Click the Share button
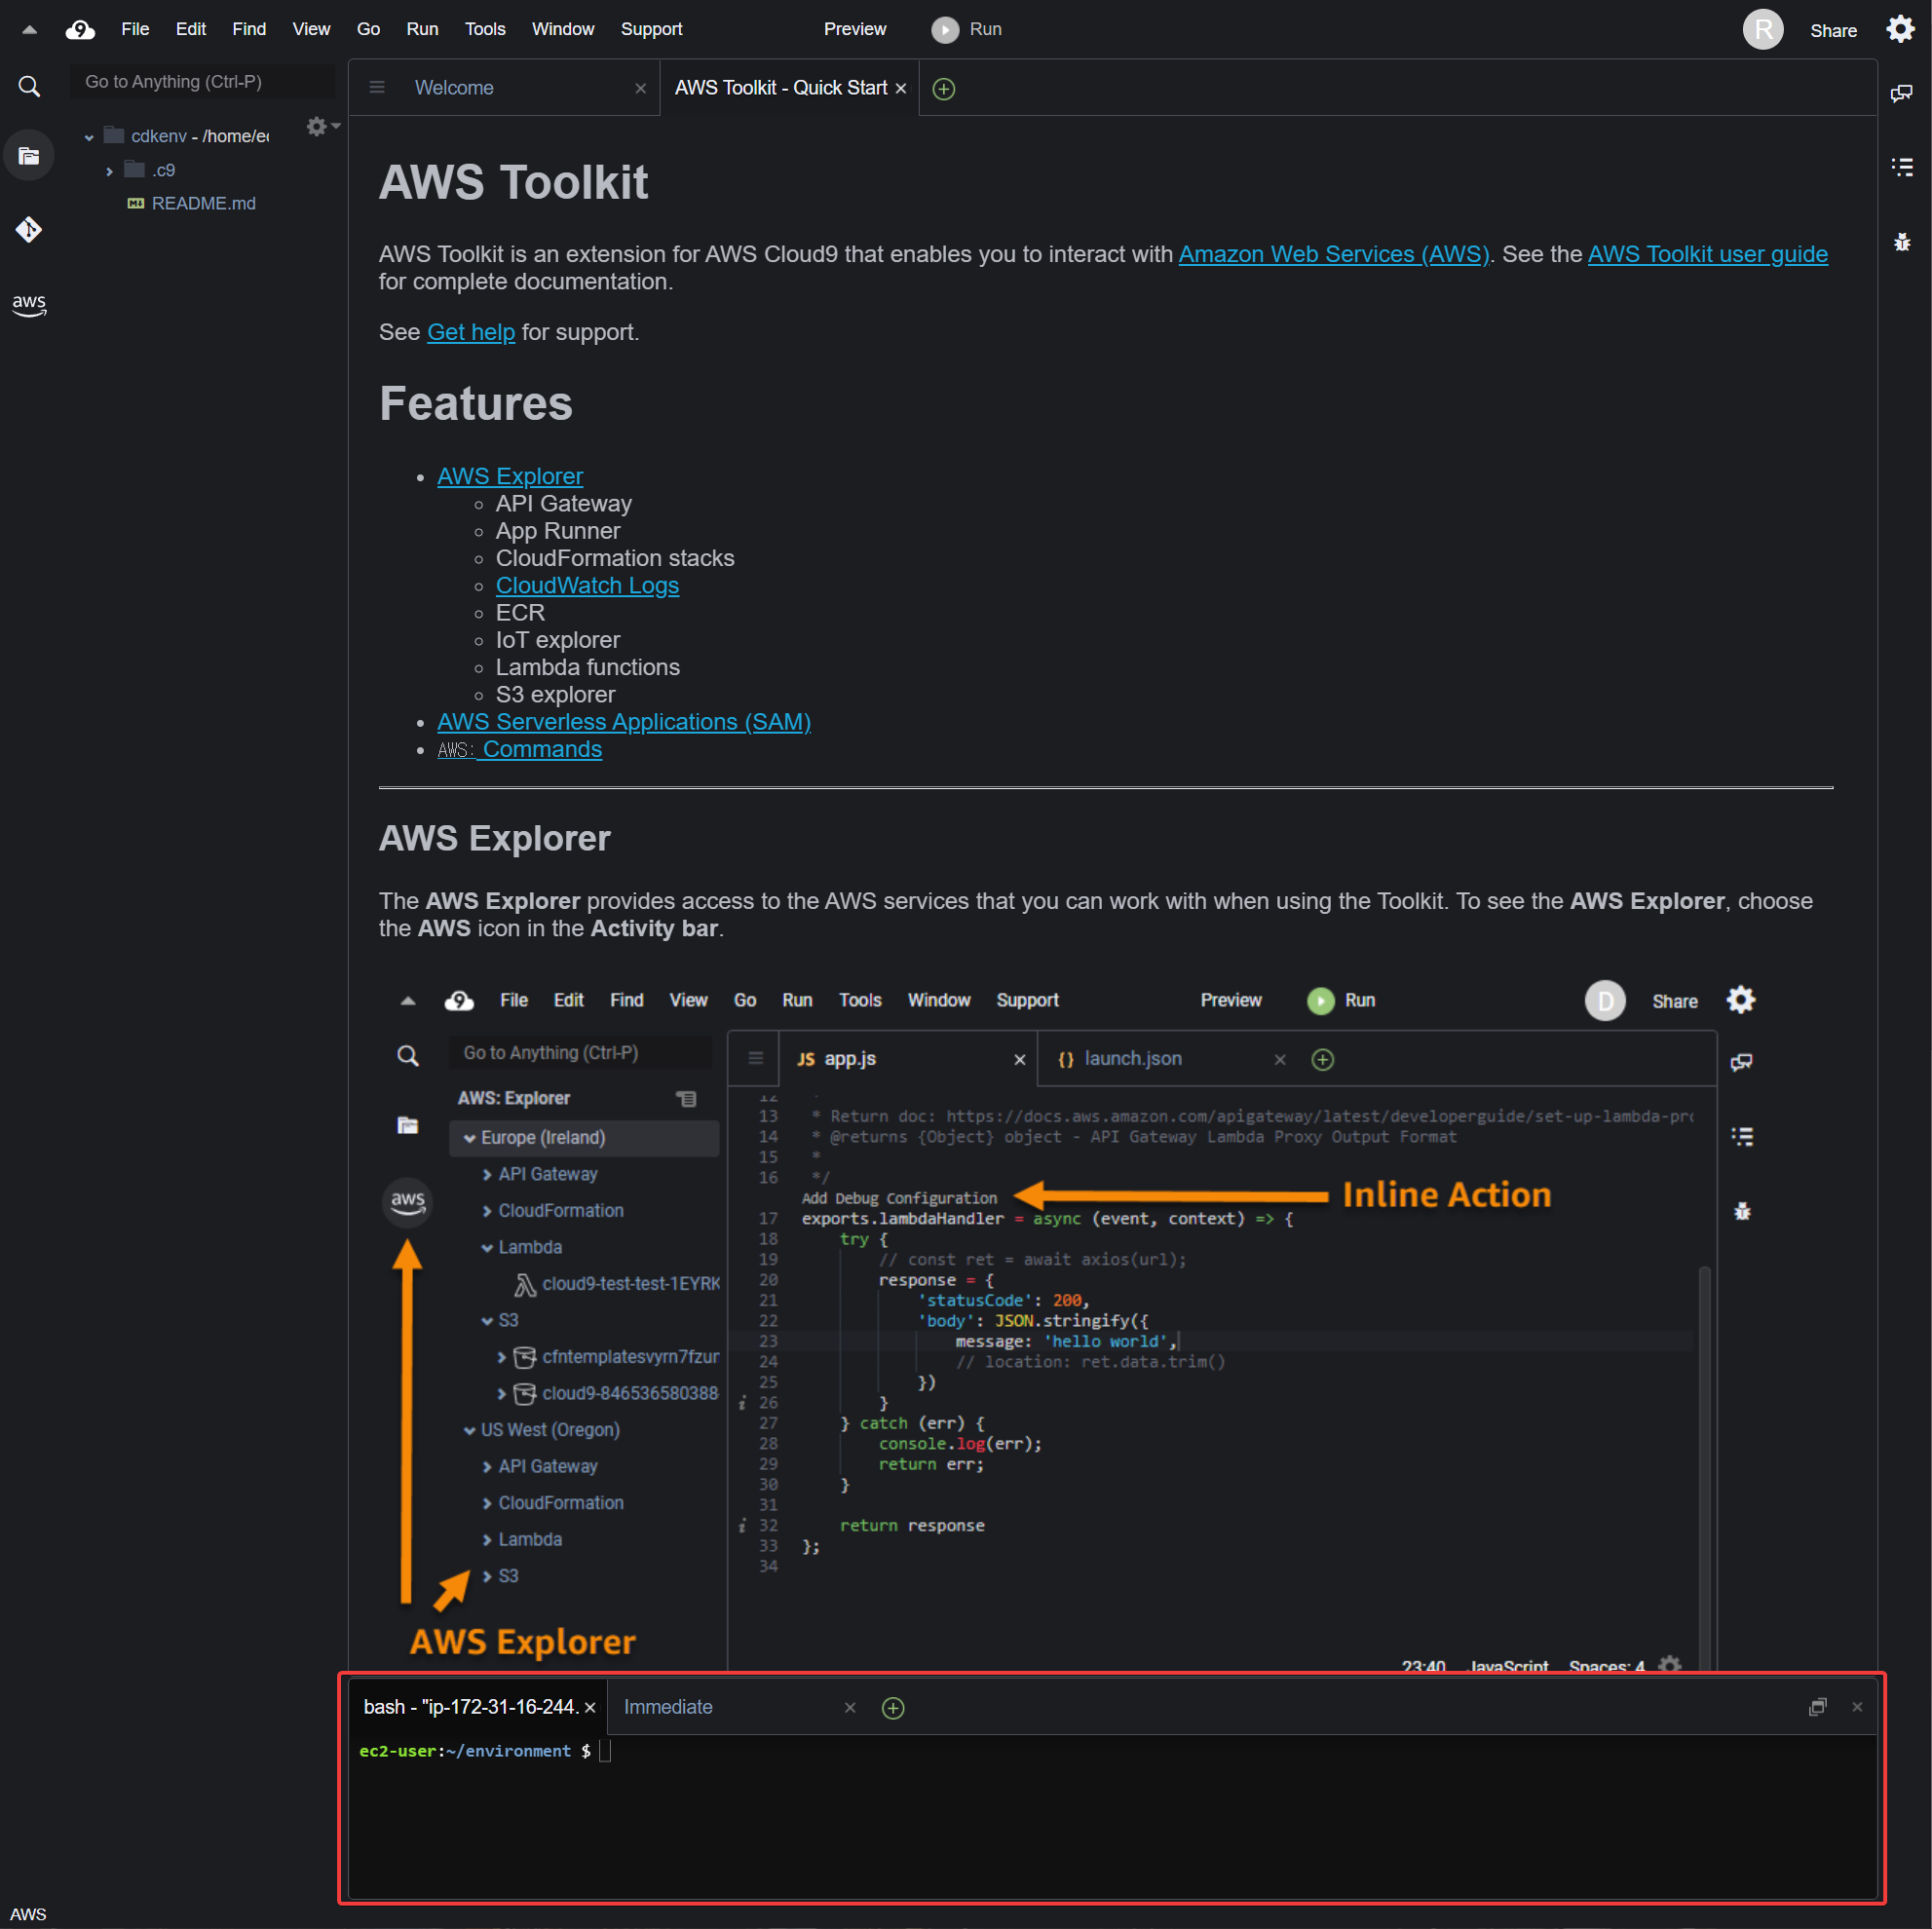 tap(1833, 30)
